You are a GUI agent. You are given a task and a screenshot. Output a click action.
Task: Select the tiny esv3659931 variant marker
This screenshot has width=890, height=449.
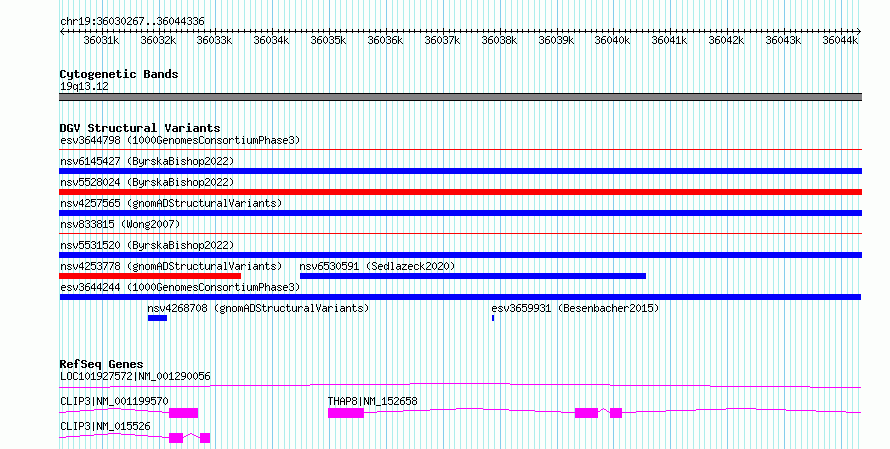(x=493, y=318)
